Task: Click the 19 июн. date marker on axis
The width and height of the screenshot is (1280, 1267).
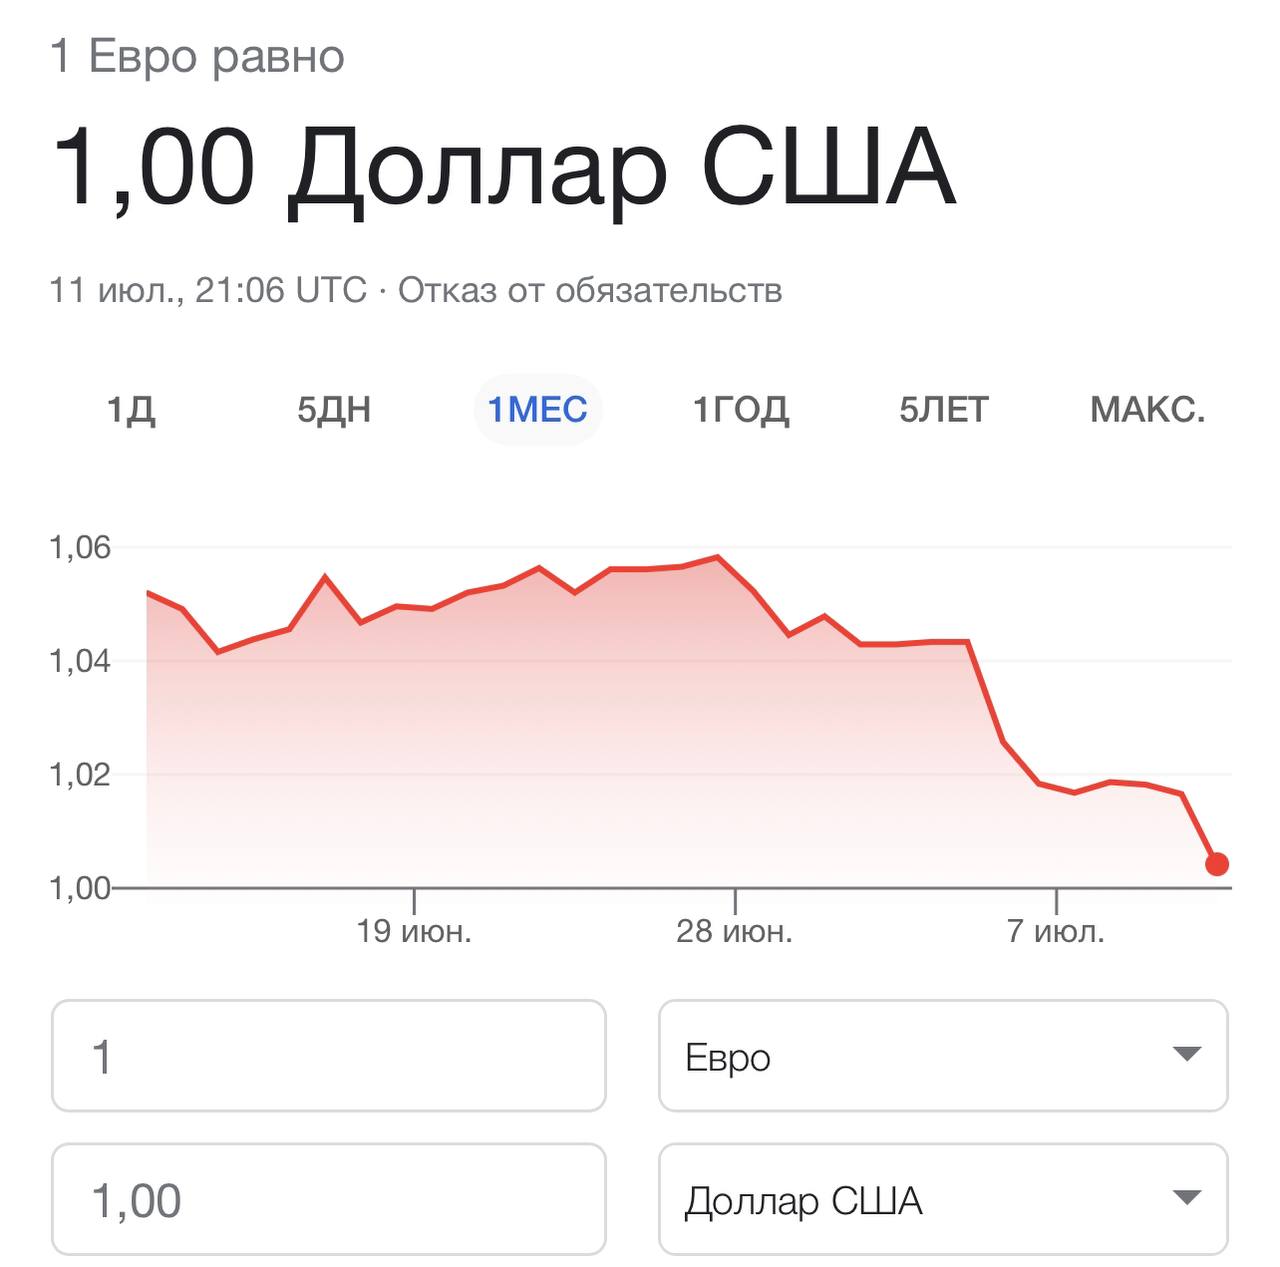Action: [414, 931]
